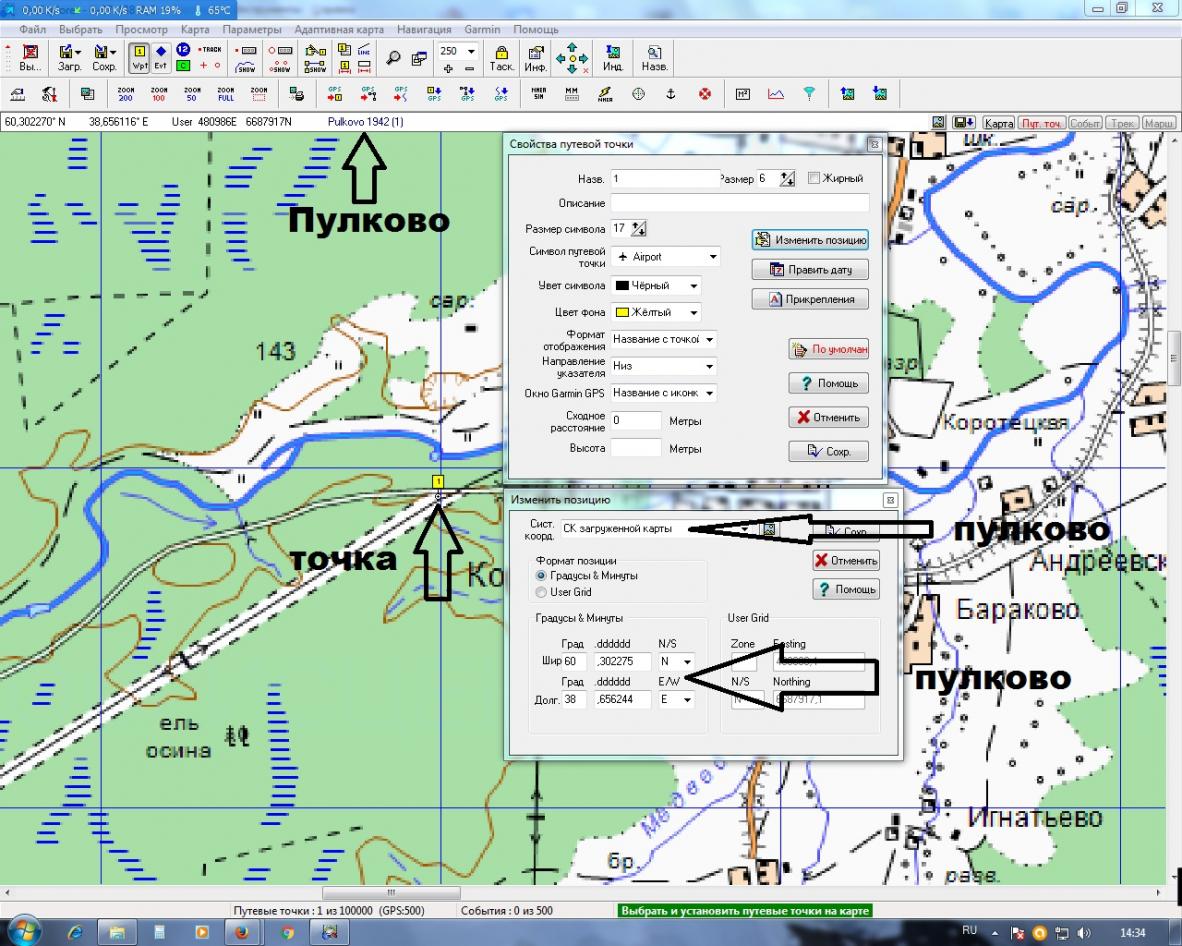Set map zoom with ZOOM 100 icon
Viewport: 1182px width, 946px height.
pyautogui.click(x=158, y=94)
